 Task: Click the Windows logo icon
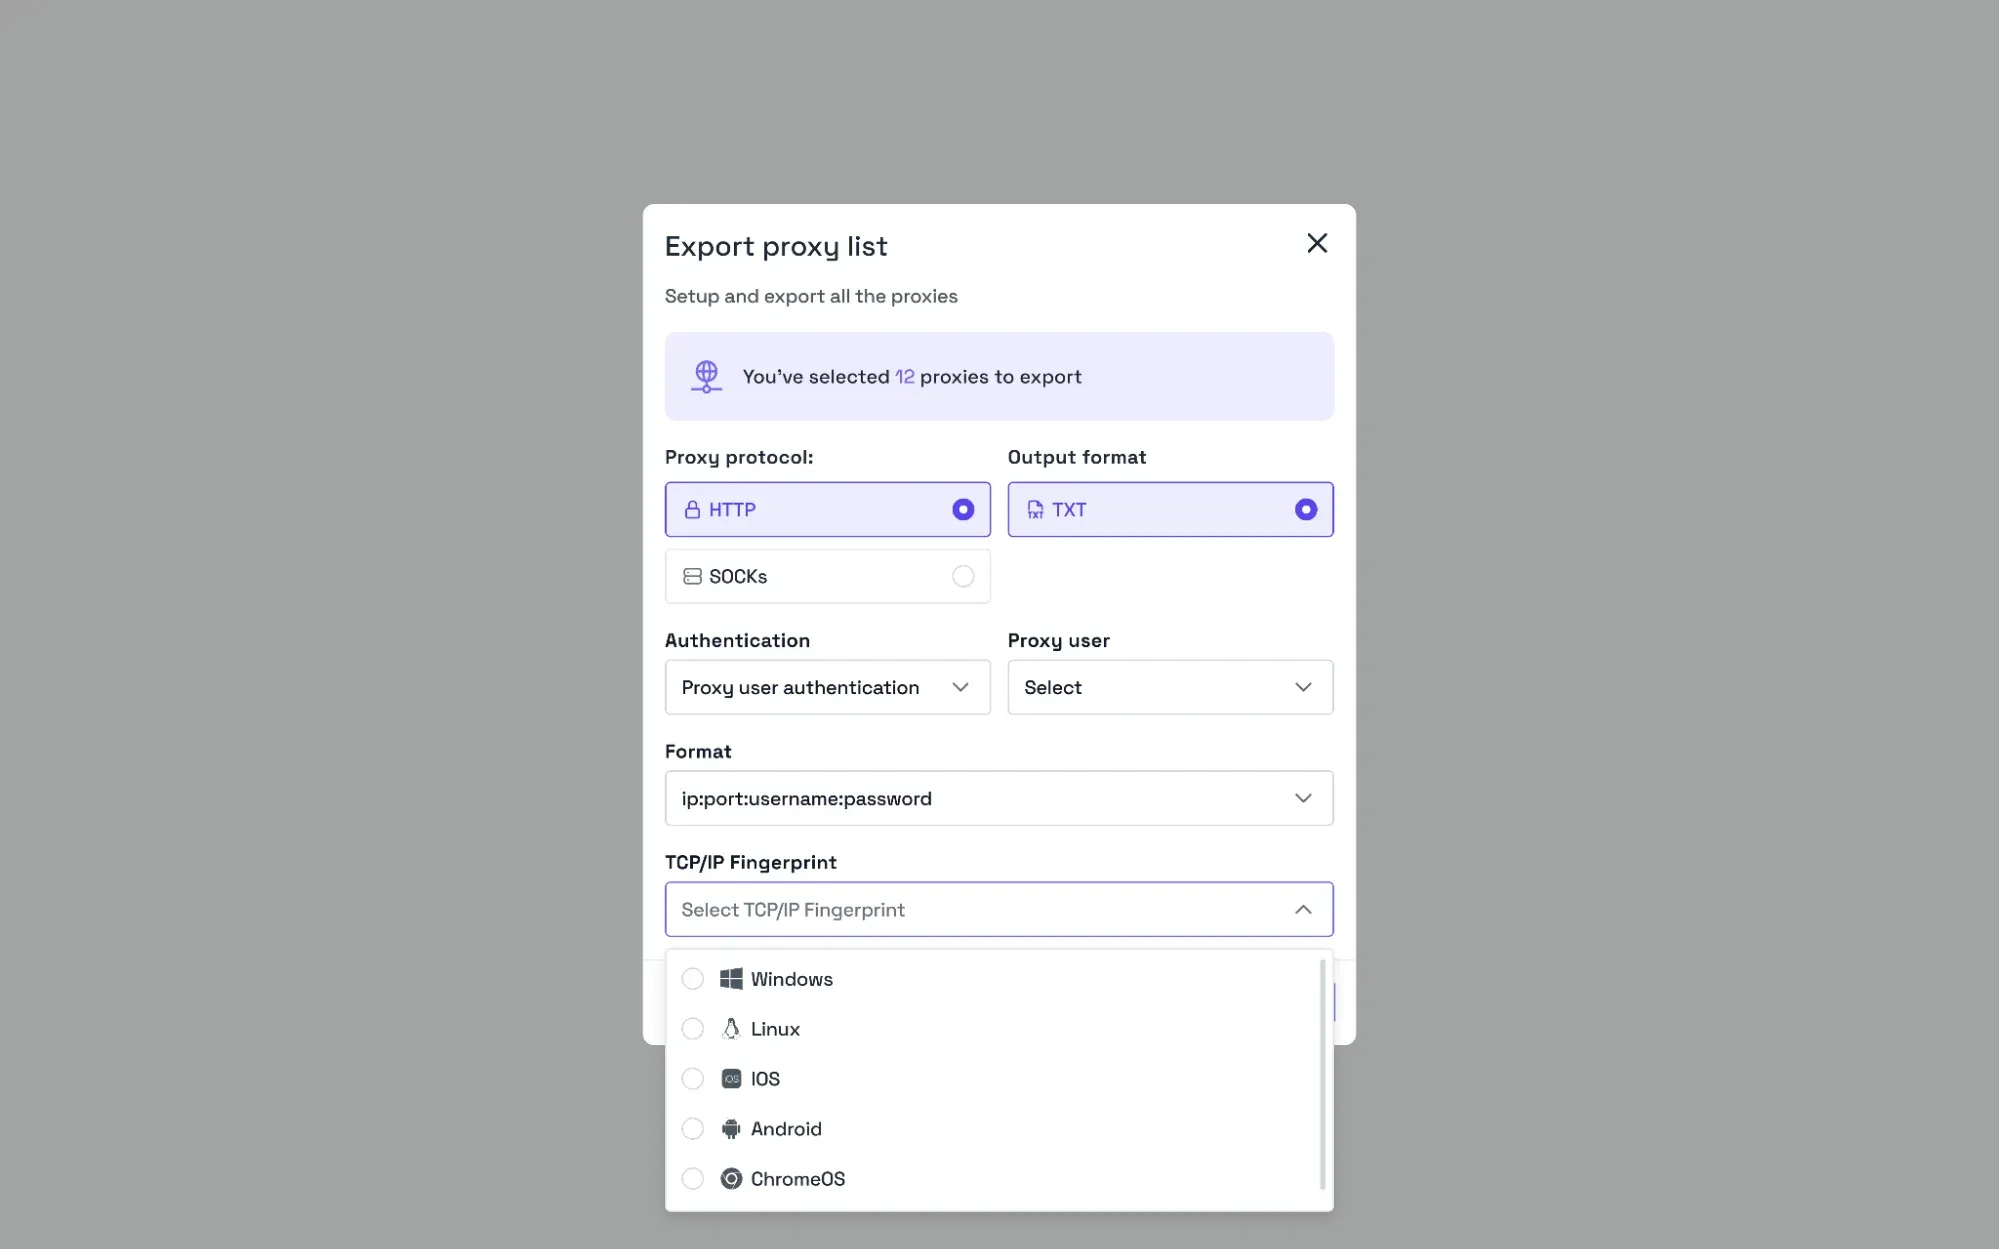coord(731,979)
